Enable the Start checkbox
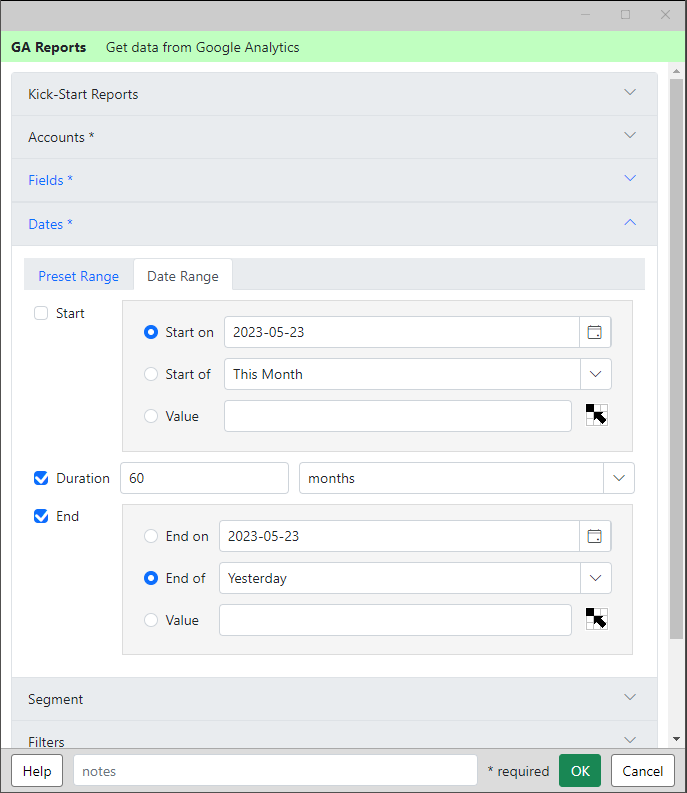The width and height of the screenshot is (687, 793). click(41, 313)
